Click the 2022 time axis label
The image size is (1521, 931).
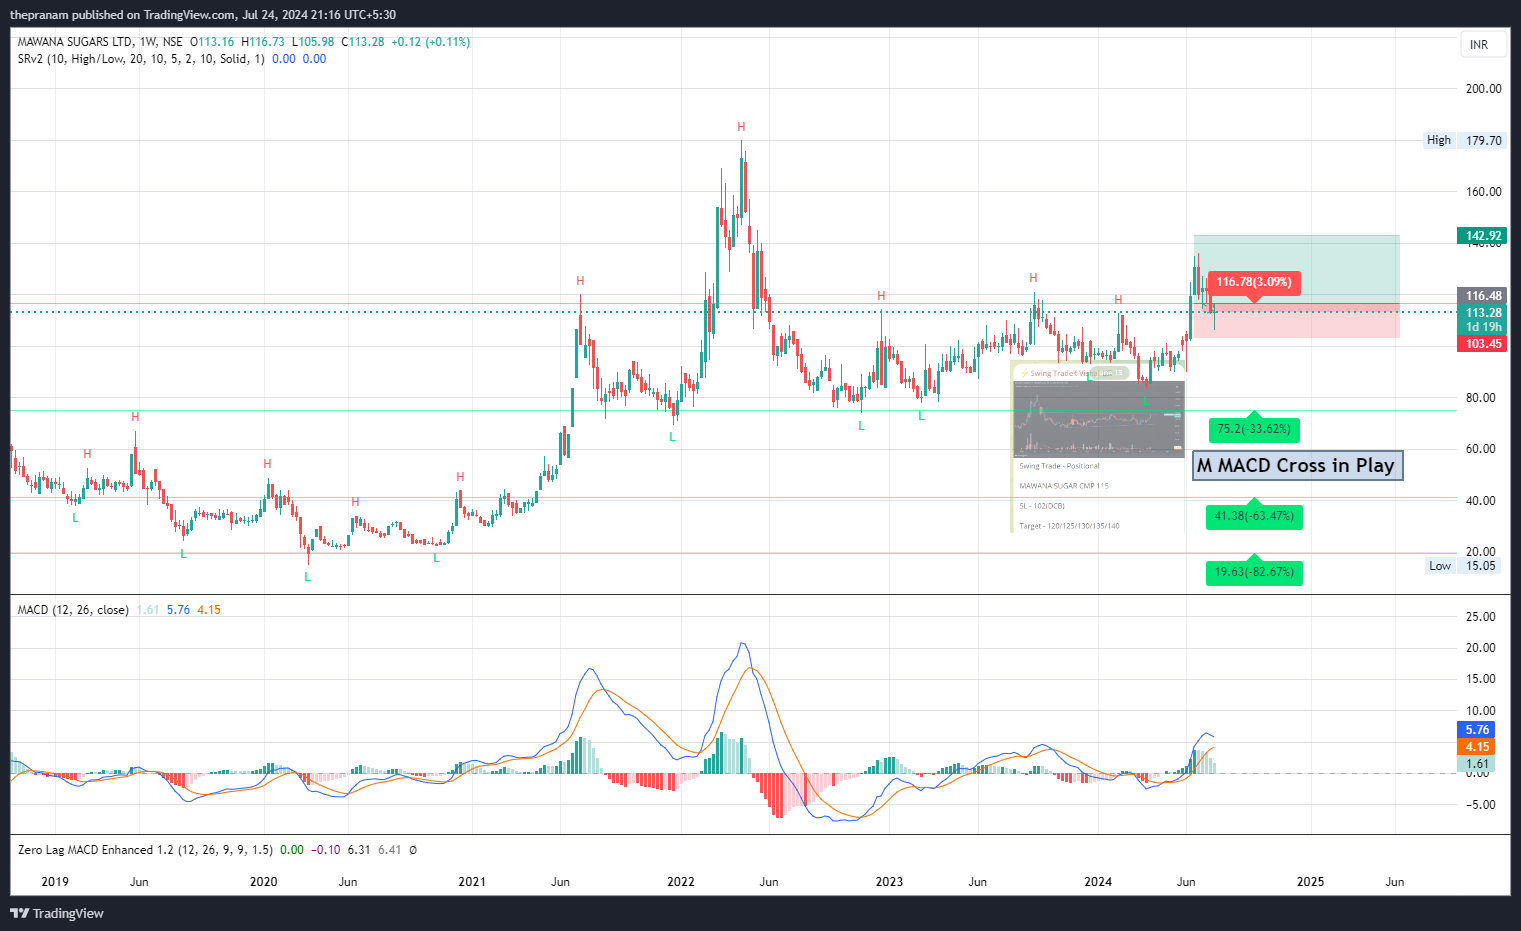pos(681,882)
